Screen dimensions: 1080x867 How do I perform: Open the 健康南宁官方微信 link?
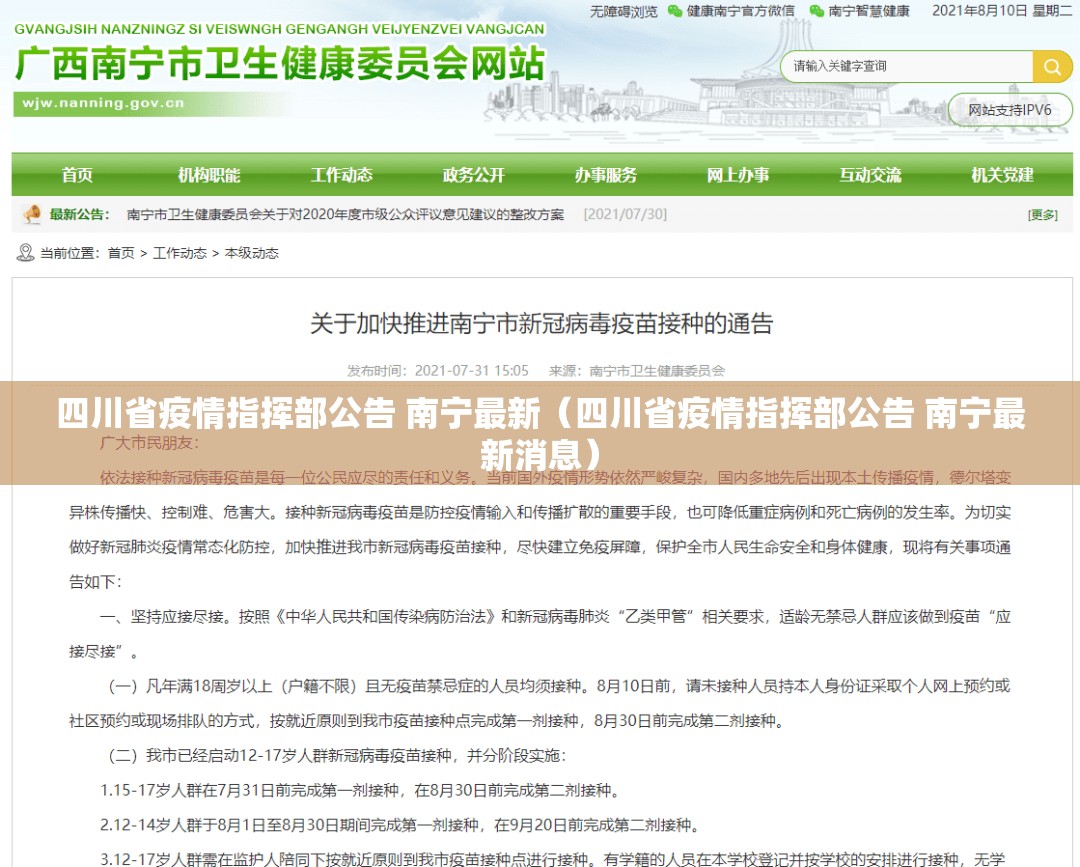[740, 11]
